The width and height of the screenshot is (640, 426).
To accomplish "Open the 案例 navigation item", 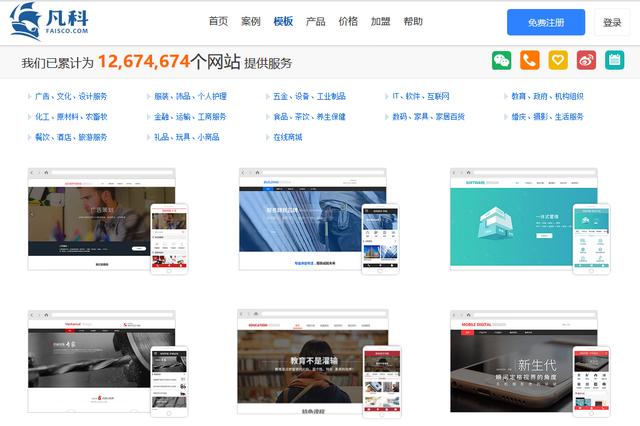I will point(251,21).
